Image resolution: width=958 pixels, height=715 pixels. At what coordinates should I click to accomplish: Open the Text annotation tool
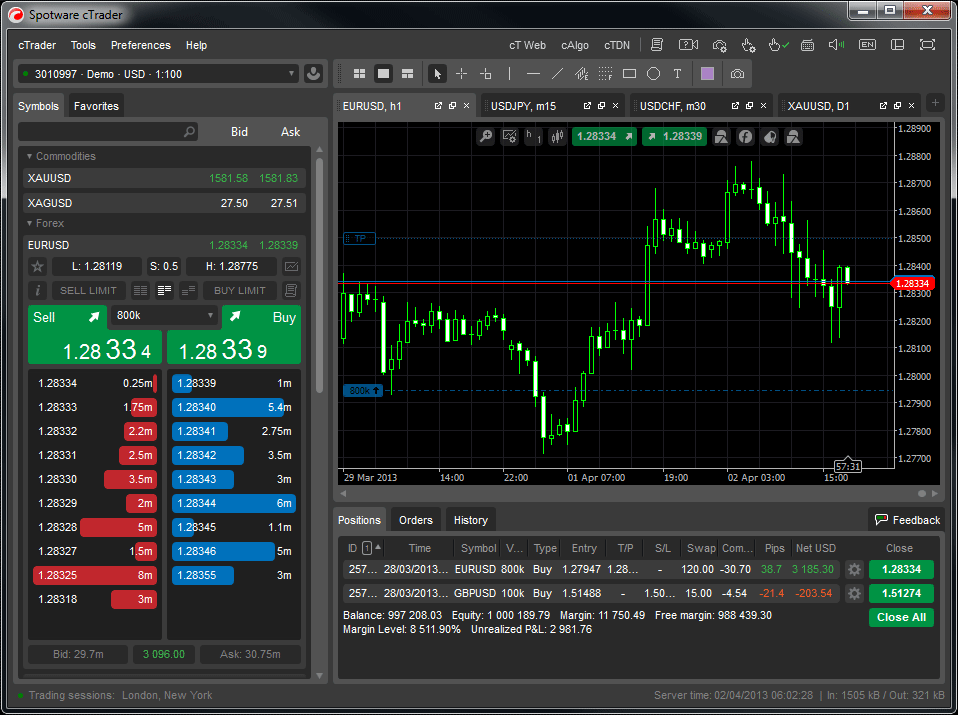(x=677, y=73)
